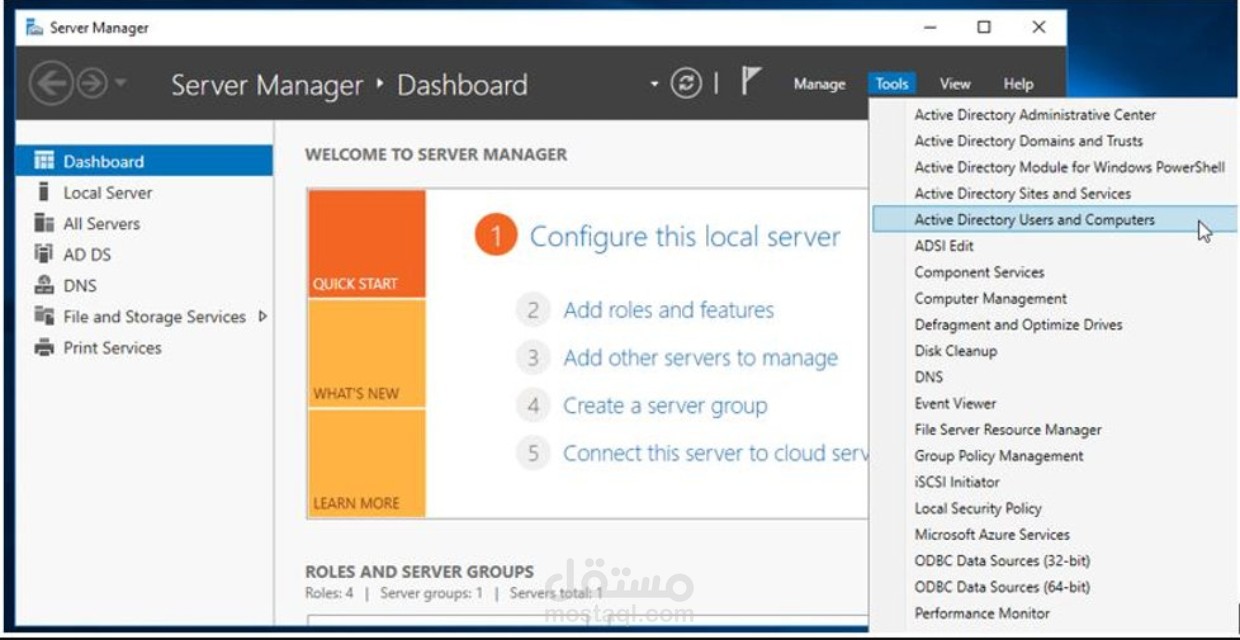Open File Server Resource Manager
1240x640 pixels.
pos(1007,429)
